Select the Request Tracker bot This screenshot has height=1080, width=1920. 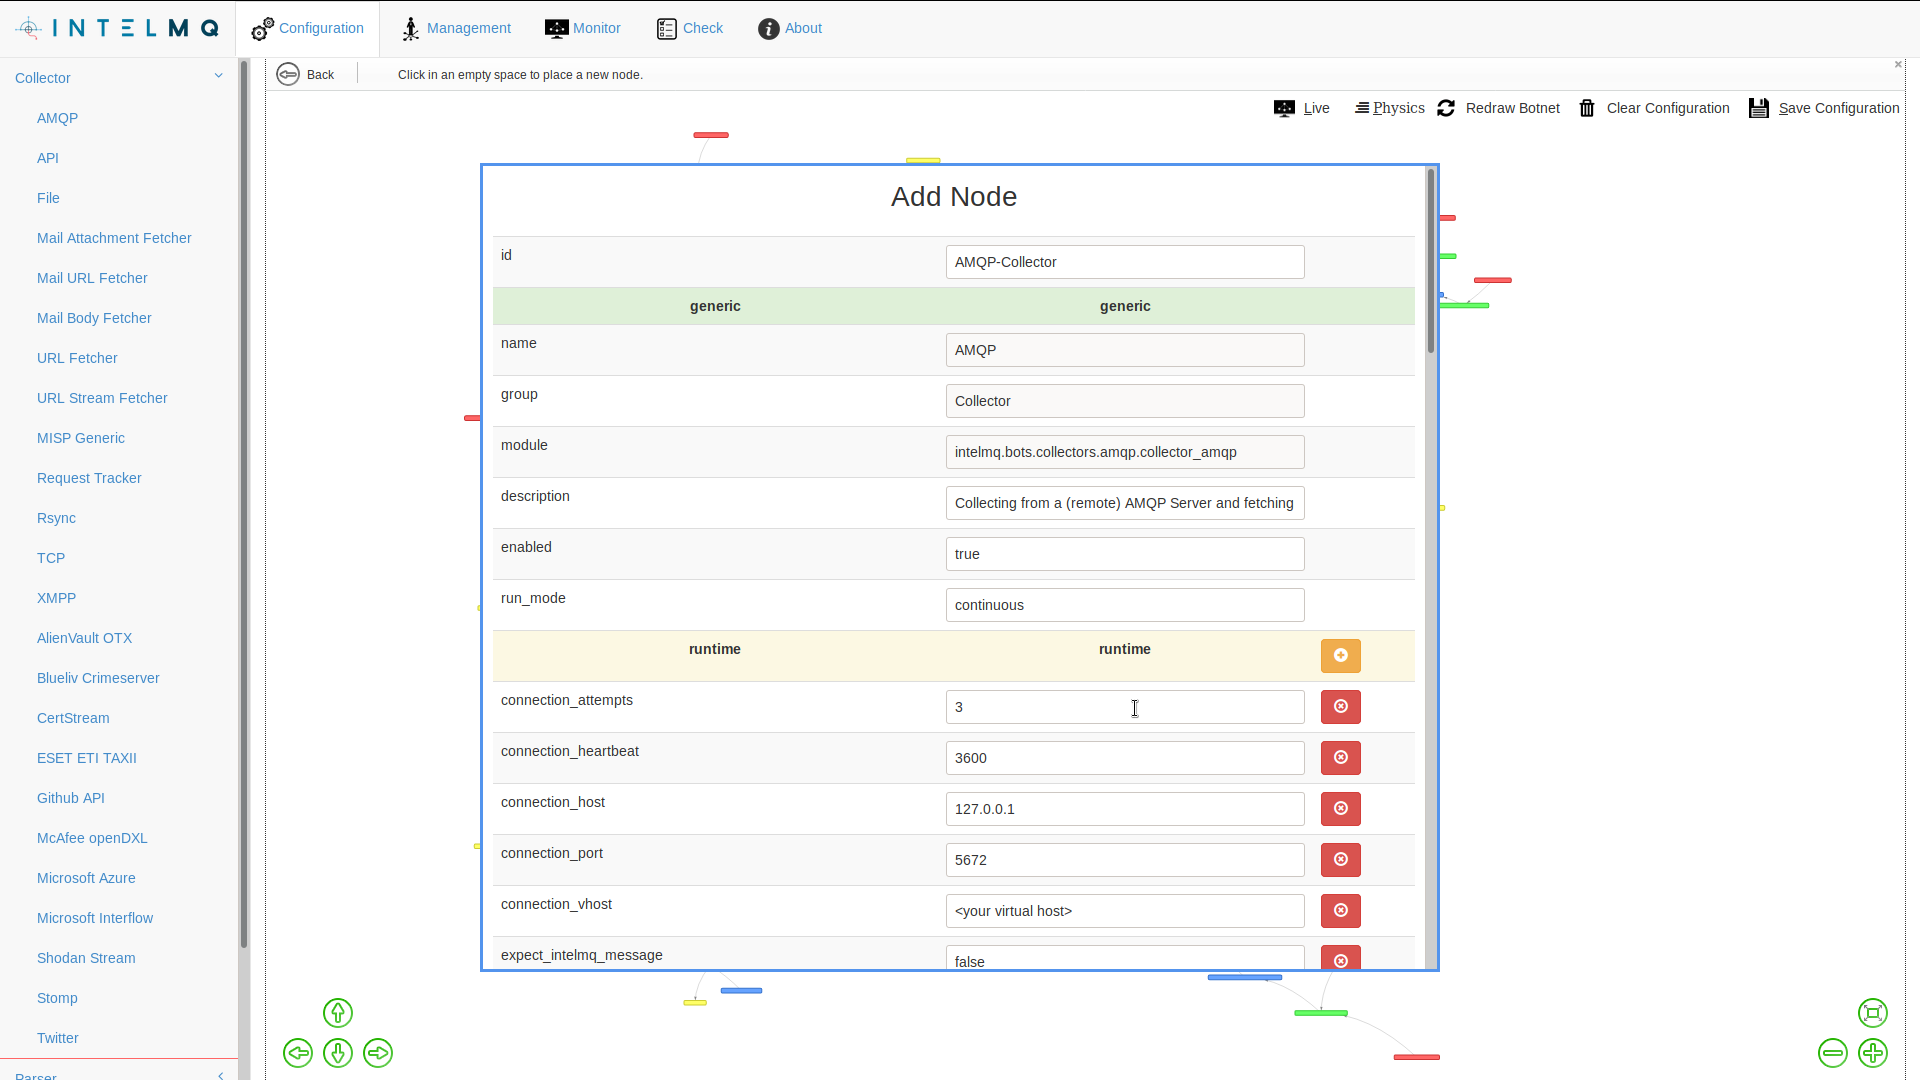pos(89,478)
